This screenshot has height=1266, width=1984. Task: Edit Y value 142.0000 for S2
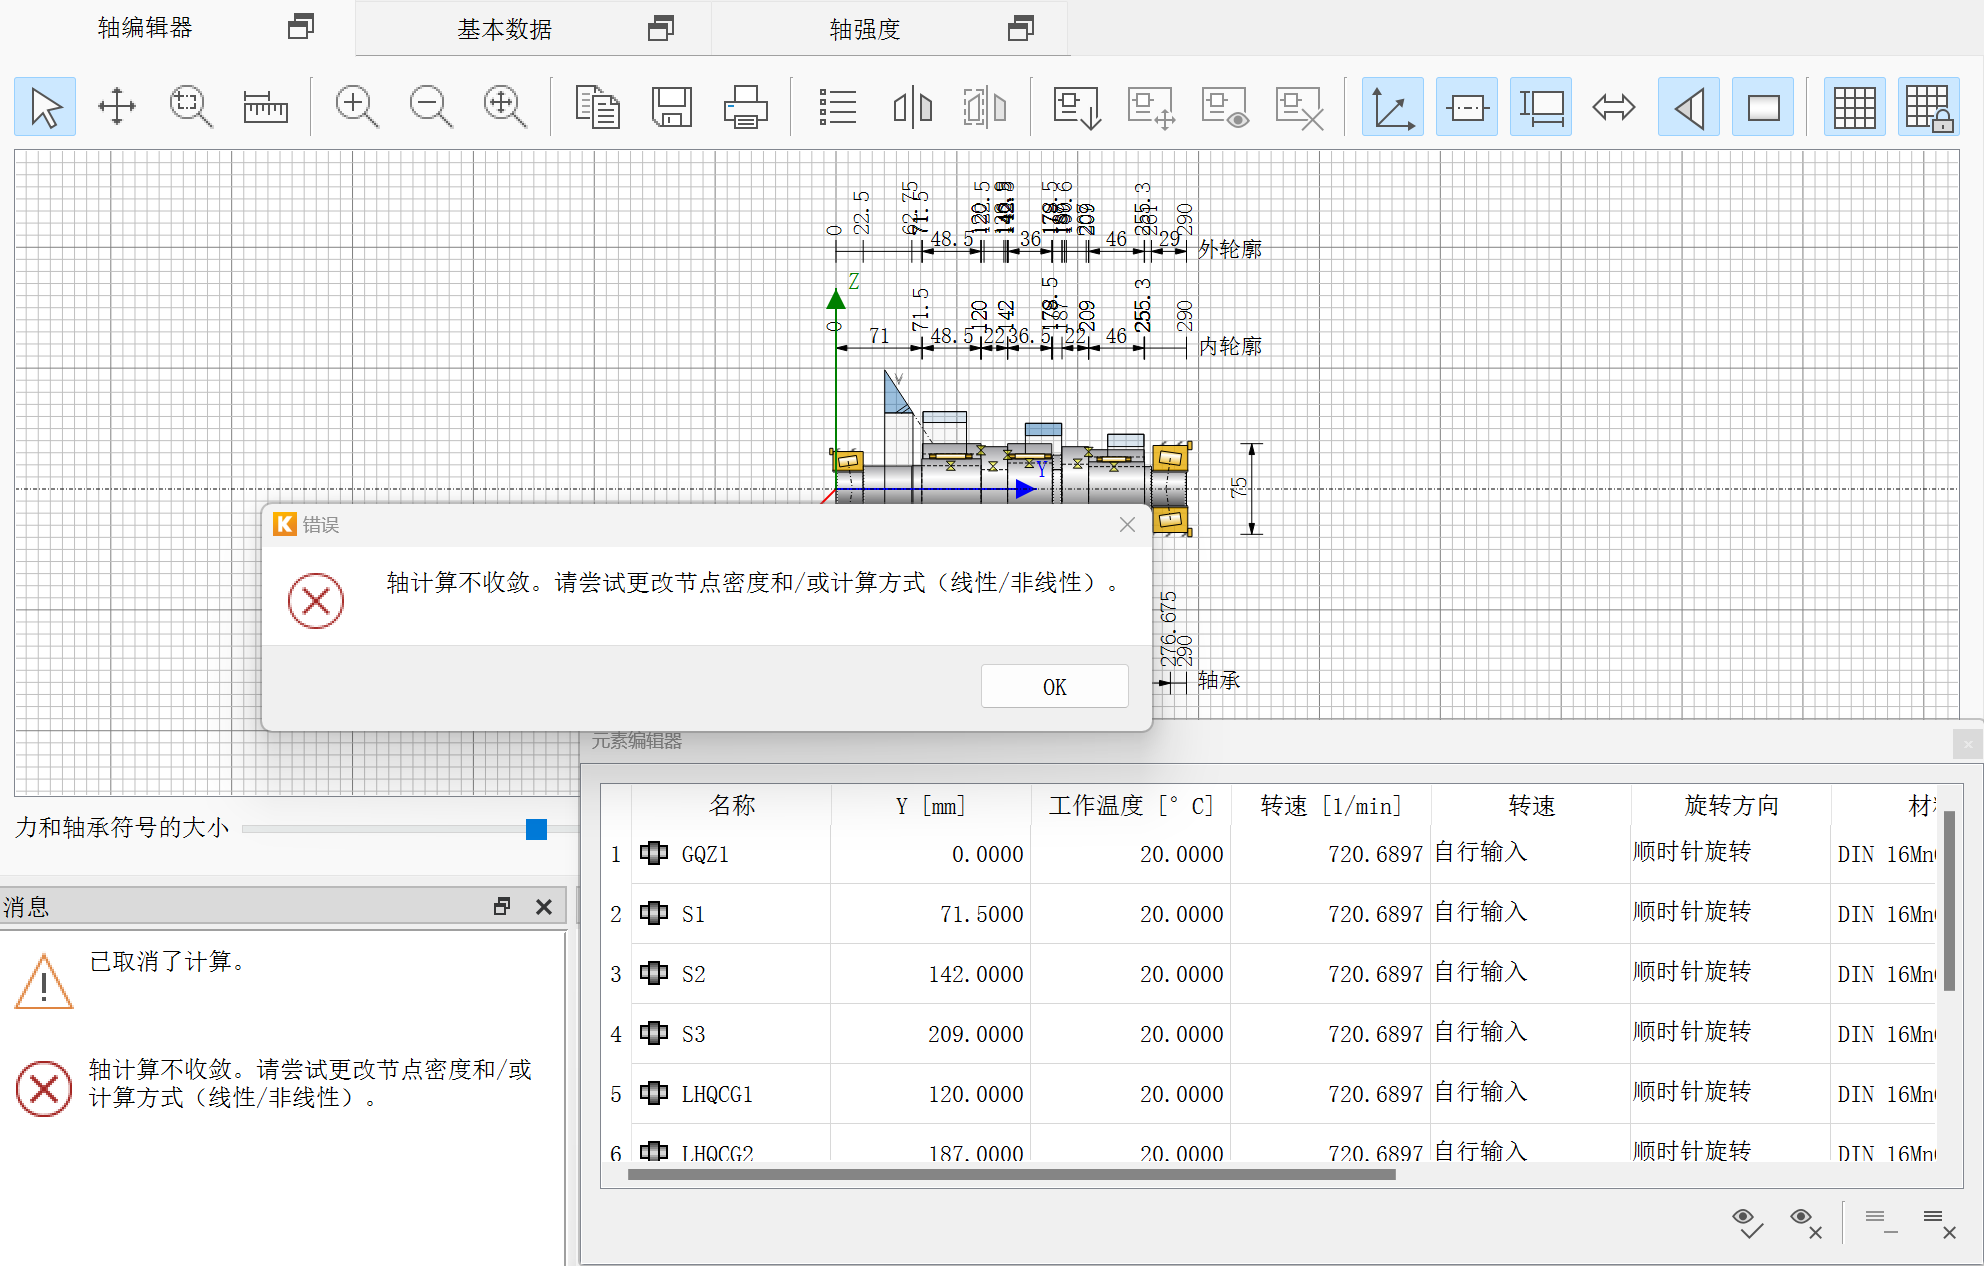[x=931, y=974]
